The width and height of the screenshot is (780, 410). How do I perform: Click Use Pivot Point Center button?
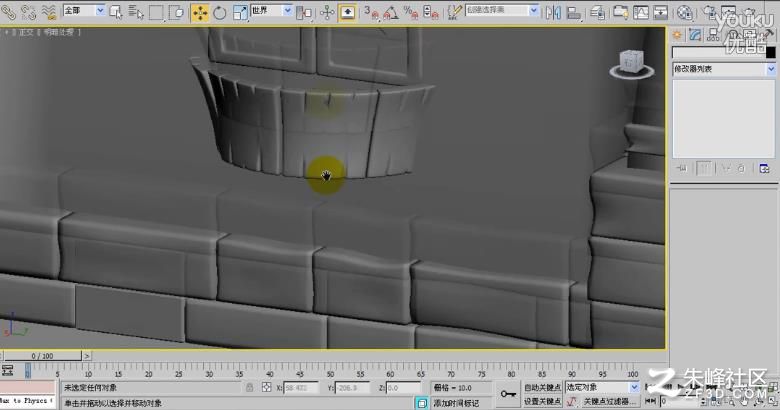(303, 12)
